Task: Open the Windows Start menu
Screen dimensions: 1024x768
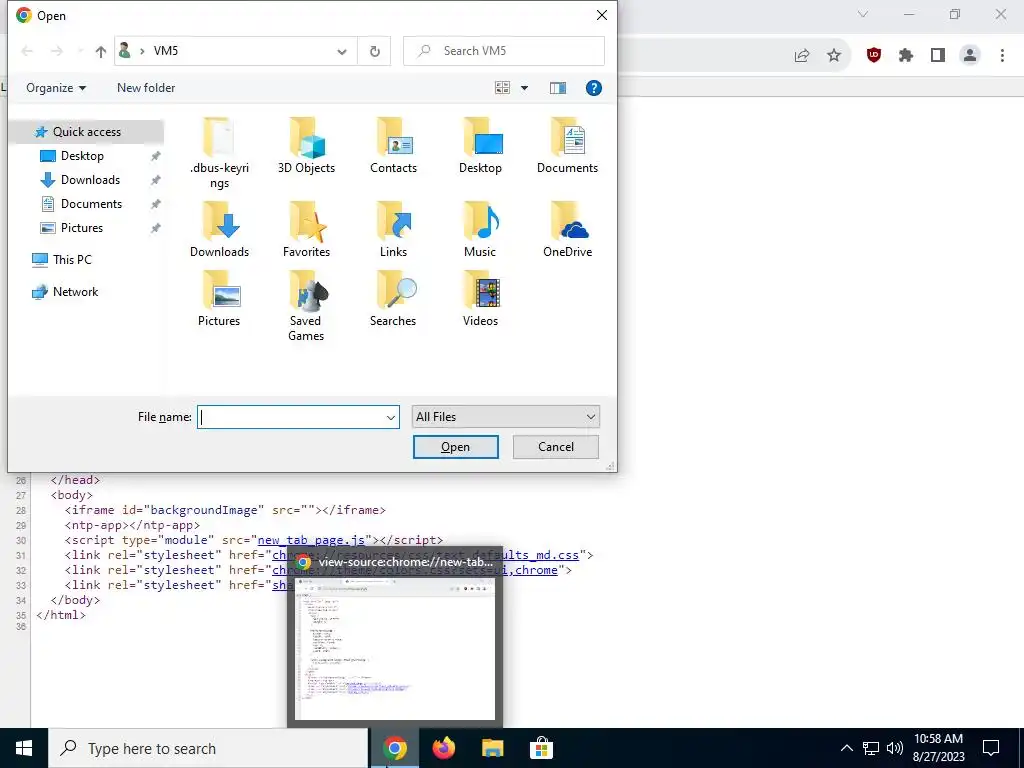Action: pos(24,748)
